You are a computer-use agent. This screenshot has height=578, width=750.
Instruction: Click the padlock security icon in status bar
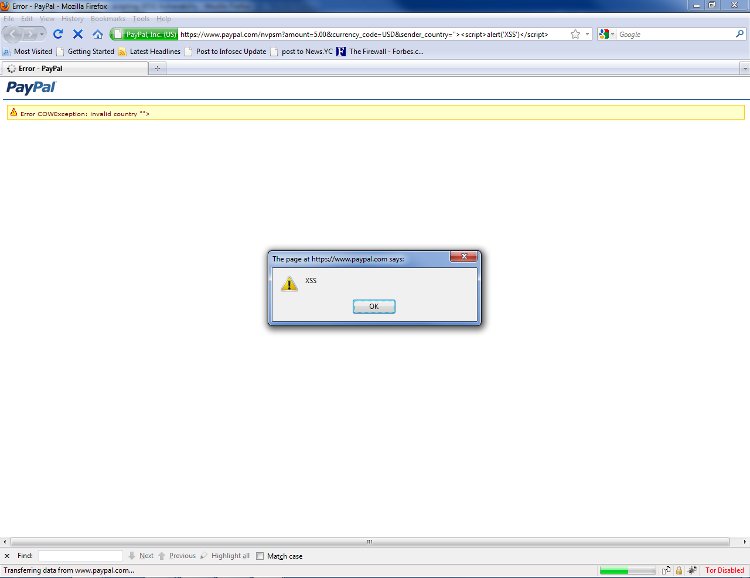[x=679, y=570]
